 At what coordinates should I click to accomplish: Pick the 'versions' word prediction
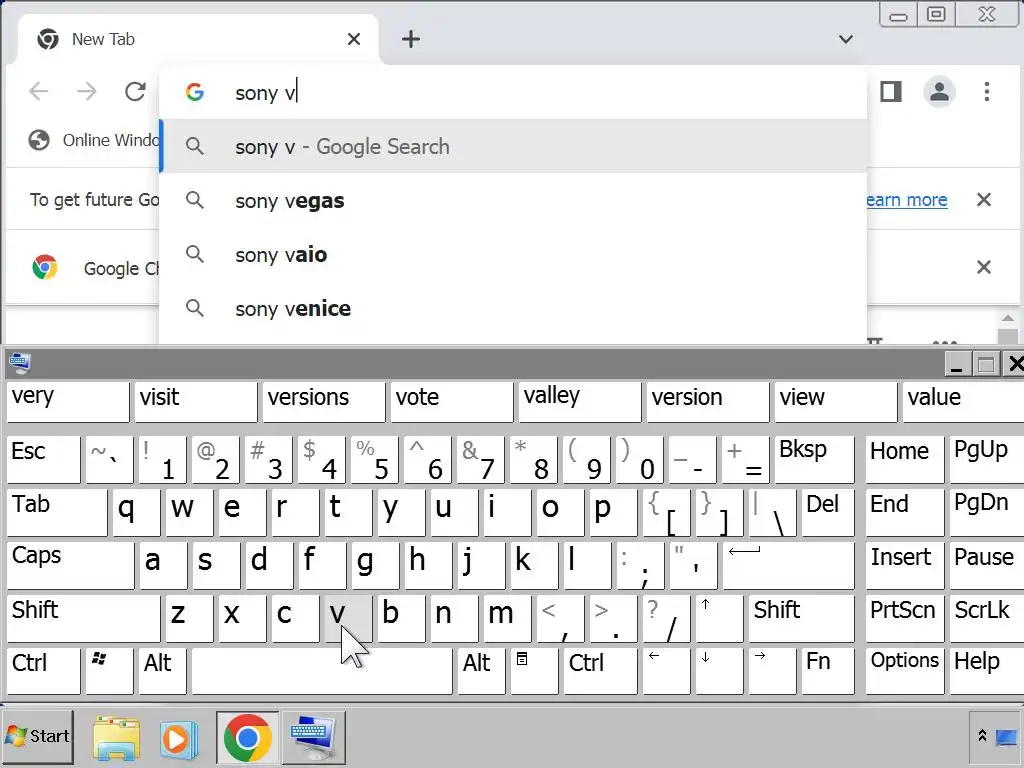coord(324,402)
